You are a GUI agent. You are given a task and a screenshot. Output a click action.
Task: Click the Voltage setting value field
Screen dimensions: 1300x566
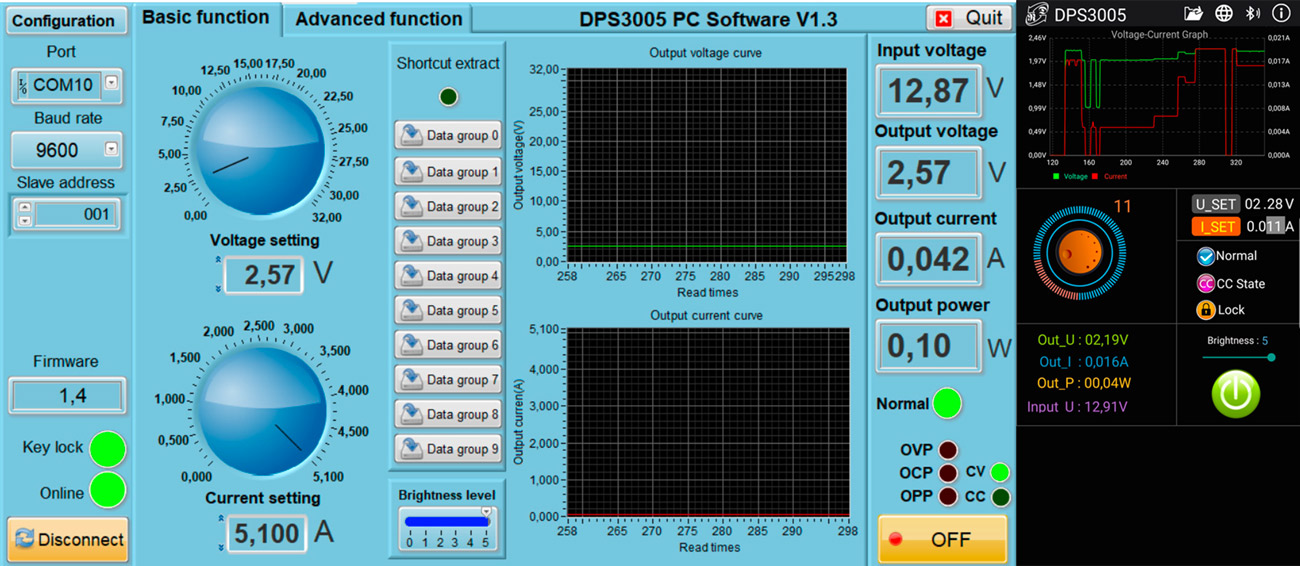263,275
